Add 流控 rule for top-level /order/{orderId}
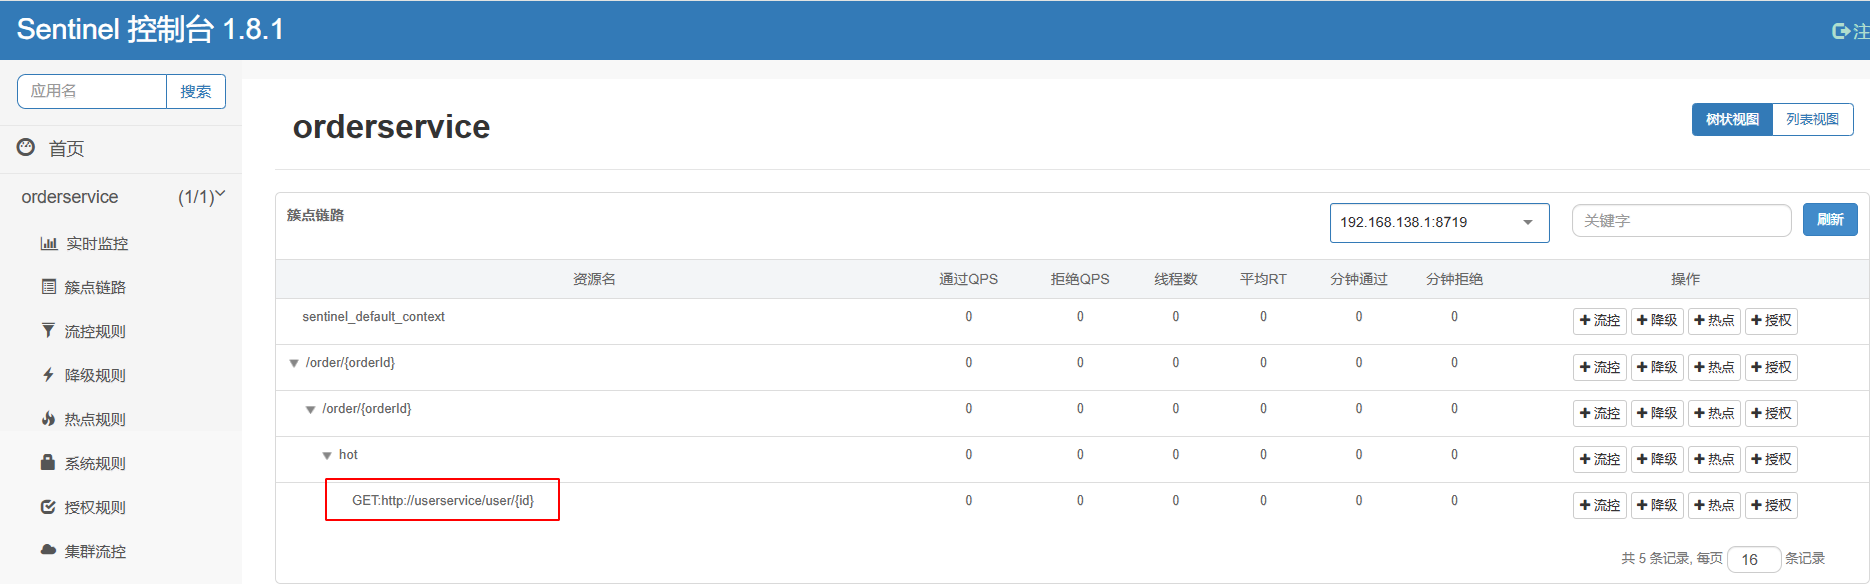The height and width of the screenshot is (584, 1870). 1600,367
